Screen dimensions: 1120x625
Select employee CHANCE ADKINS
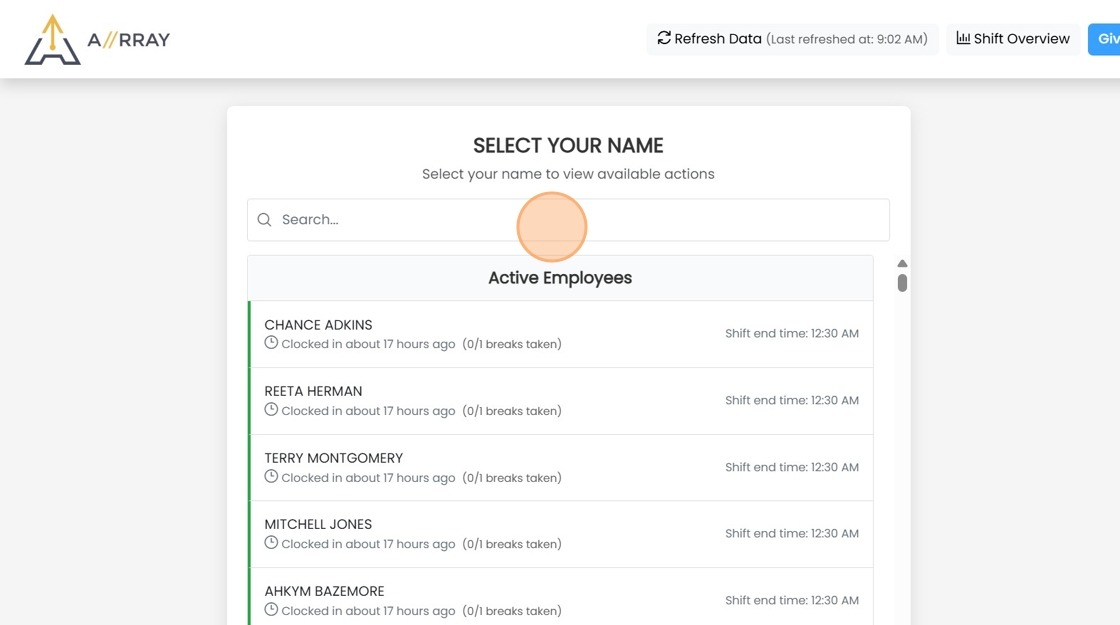pyautogui.click(x=561, y=334)
